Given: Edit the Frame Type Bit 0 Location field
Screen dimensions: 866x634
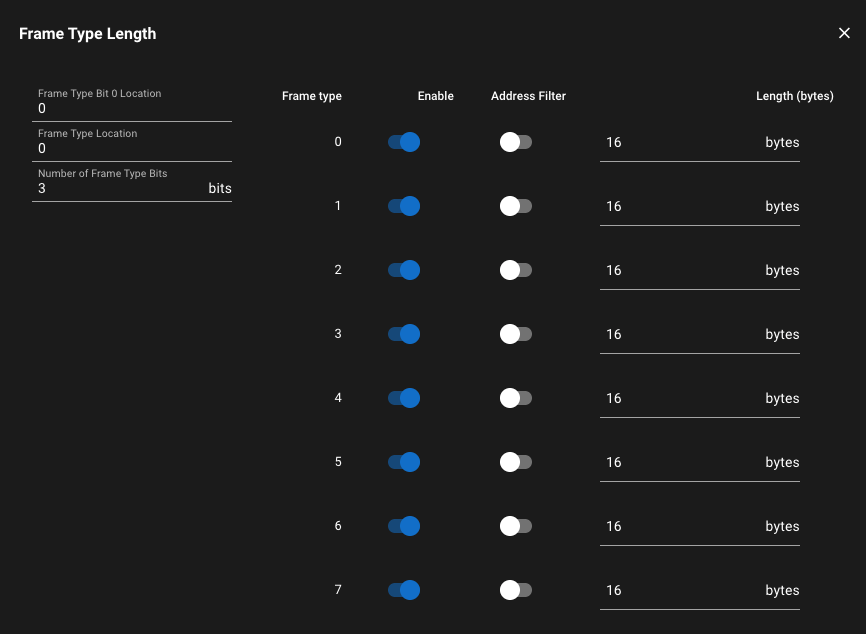Looking at the screenshot, I should click(x=130, y=108).
